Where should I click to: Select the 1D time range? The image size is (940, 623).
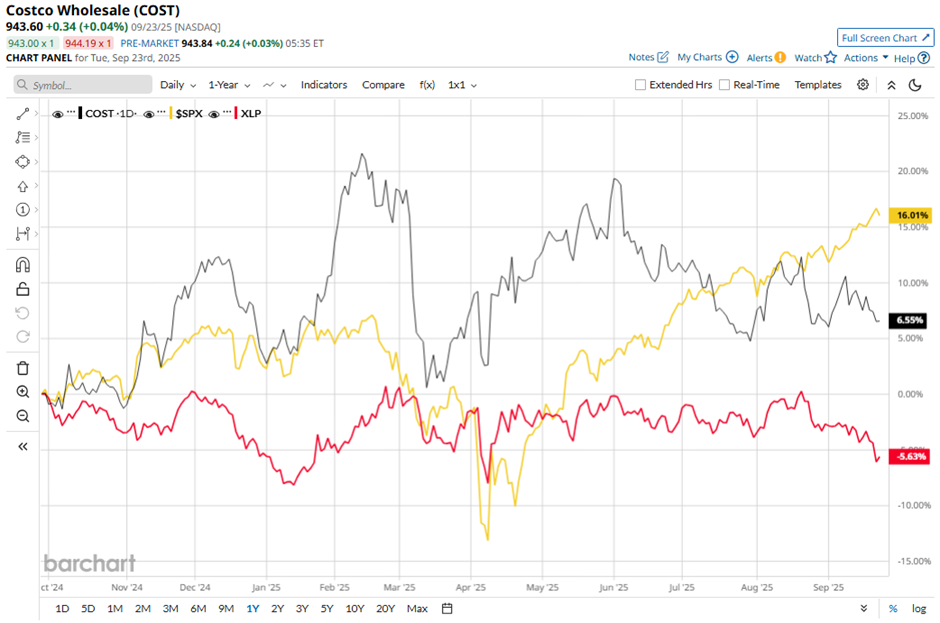pos(62,609)
